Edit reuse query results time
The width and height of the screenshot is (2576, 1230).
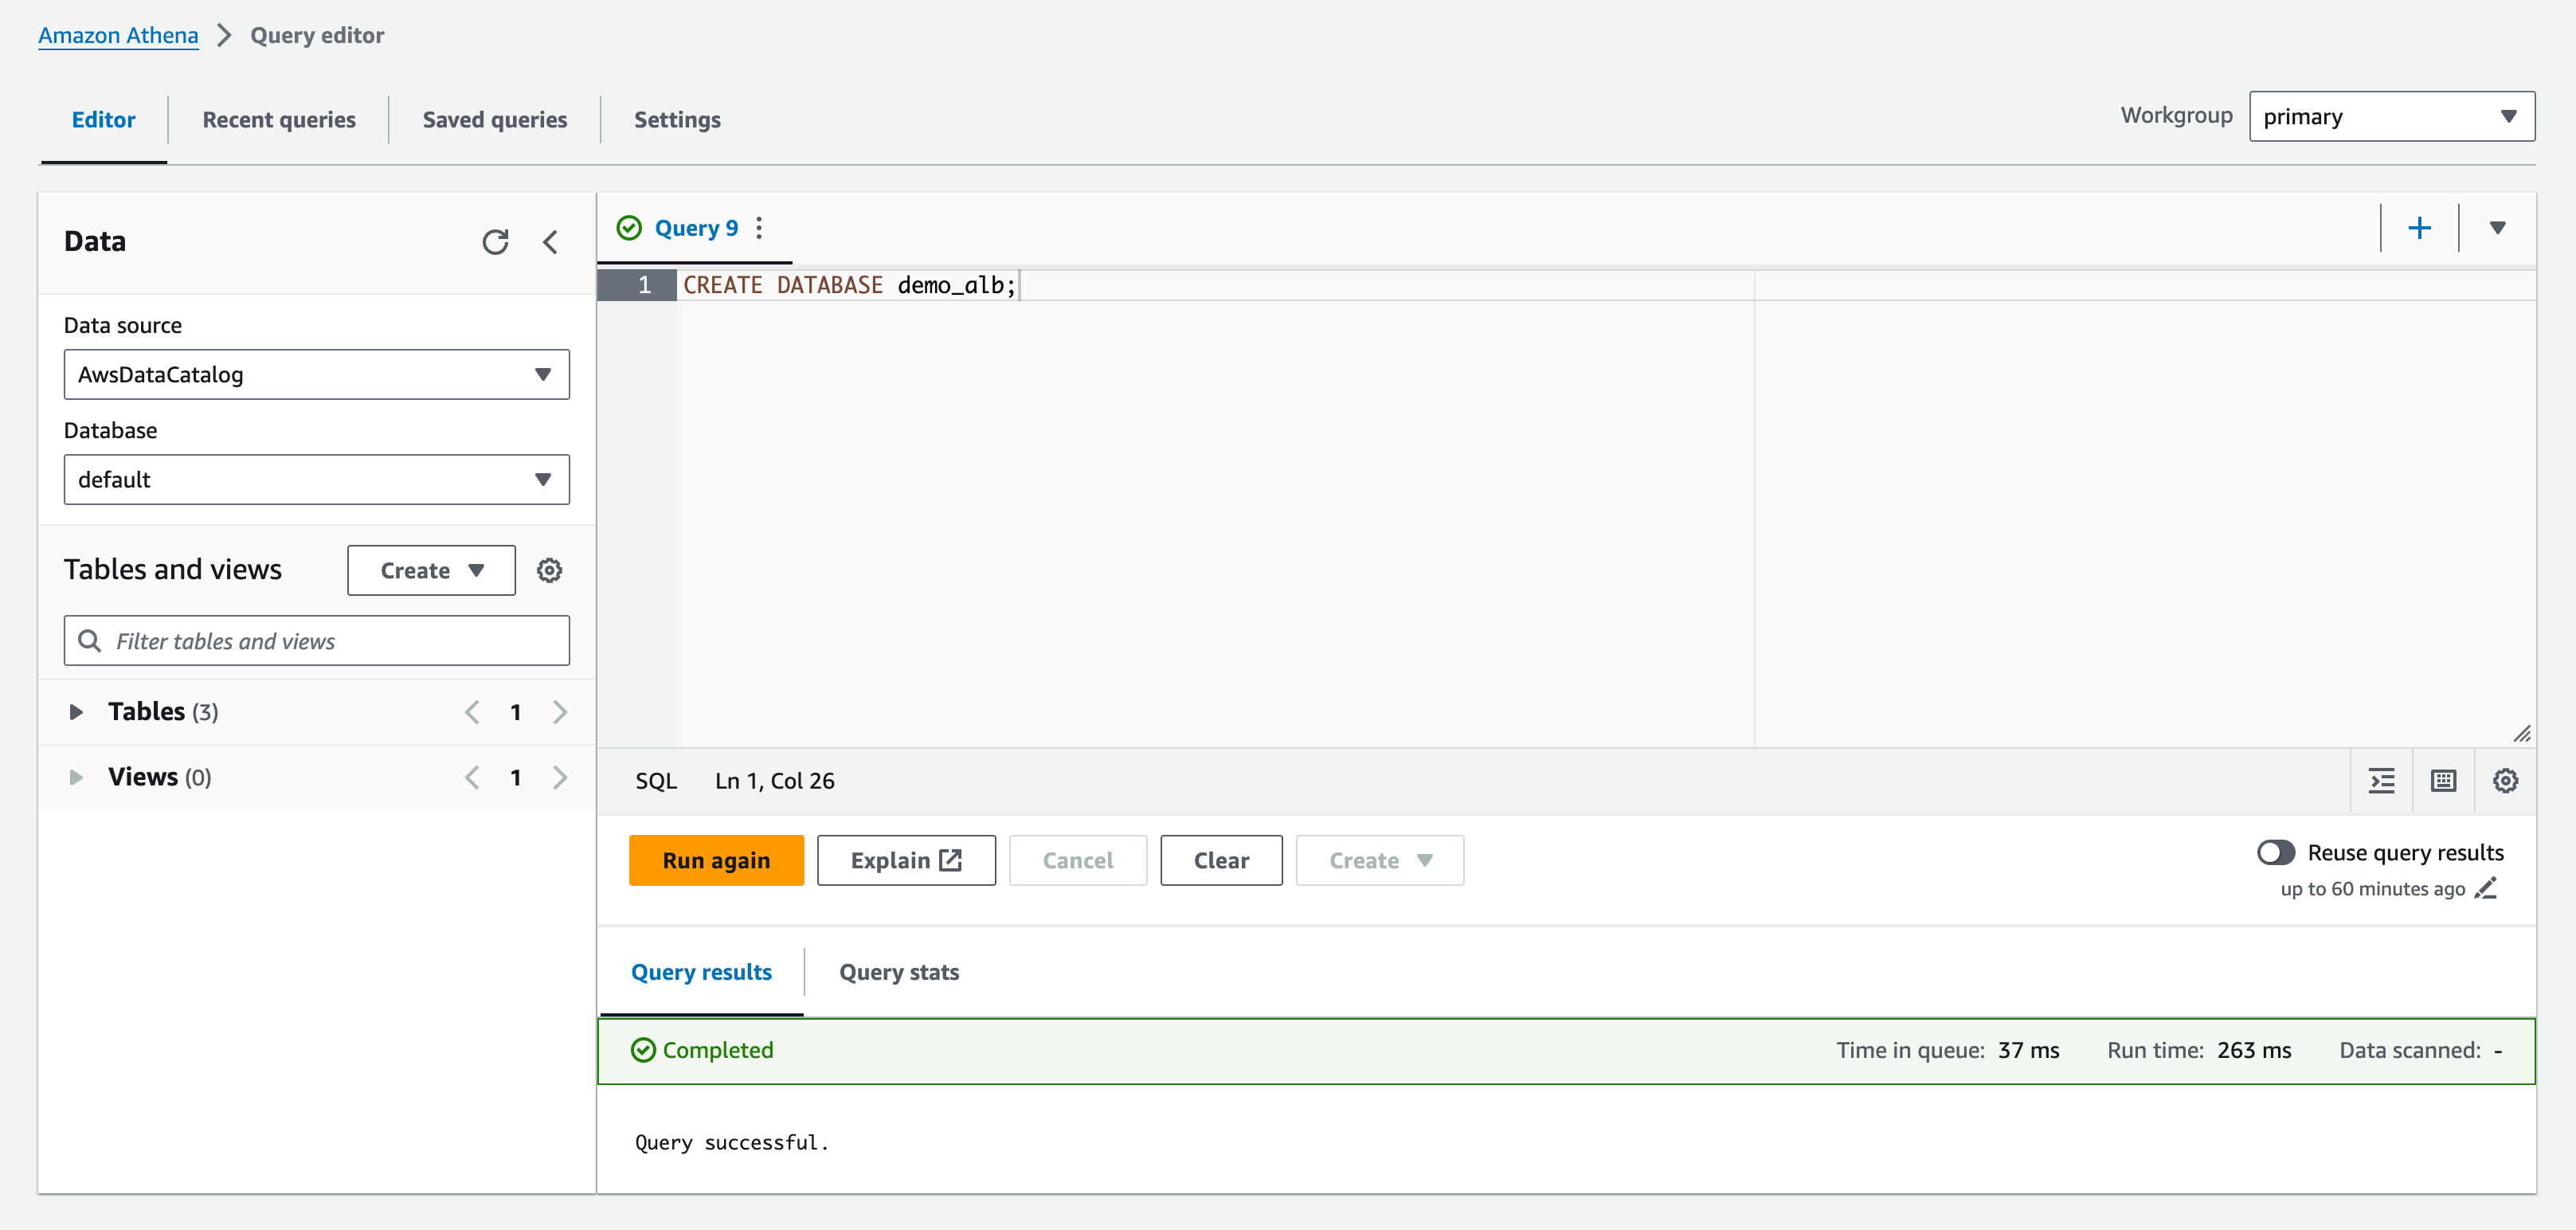coord(2487,888)
